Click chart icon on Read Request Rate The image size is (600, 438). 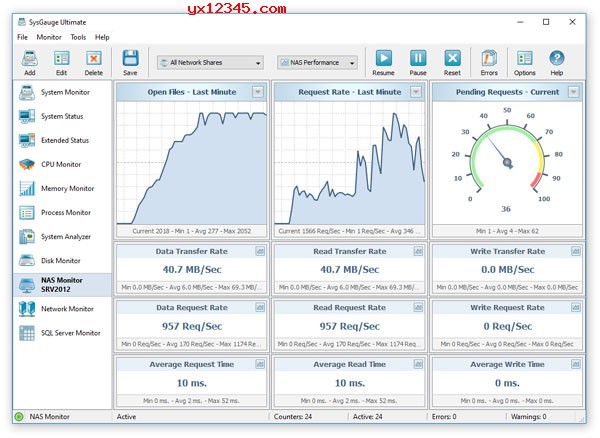point(418,307)
